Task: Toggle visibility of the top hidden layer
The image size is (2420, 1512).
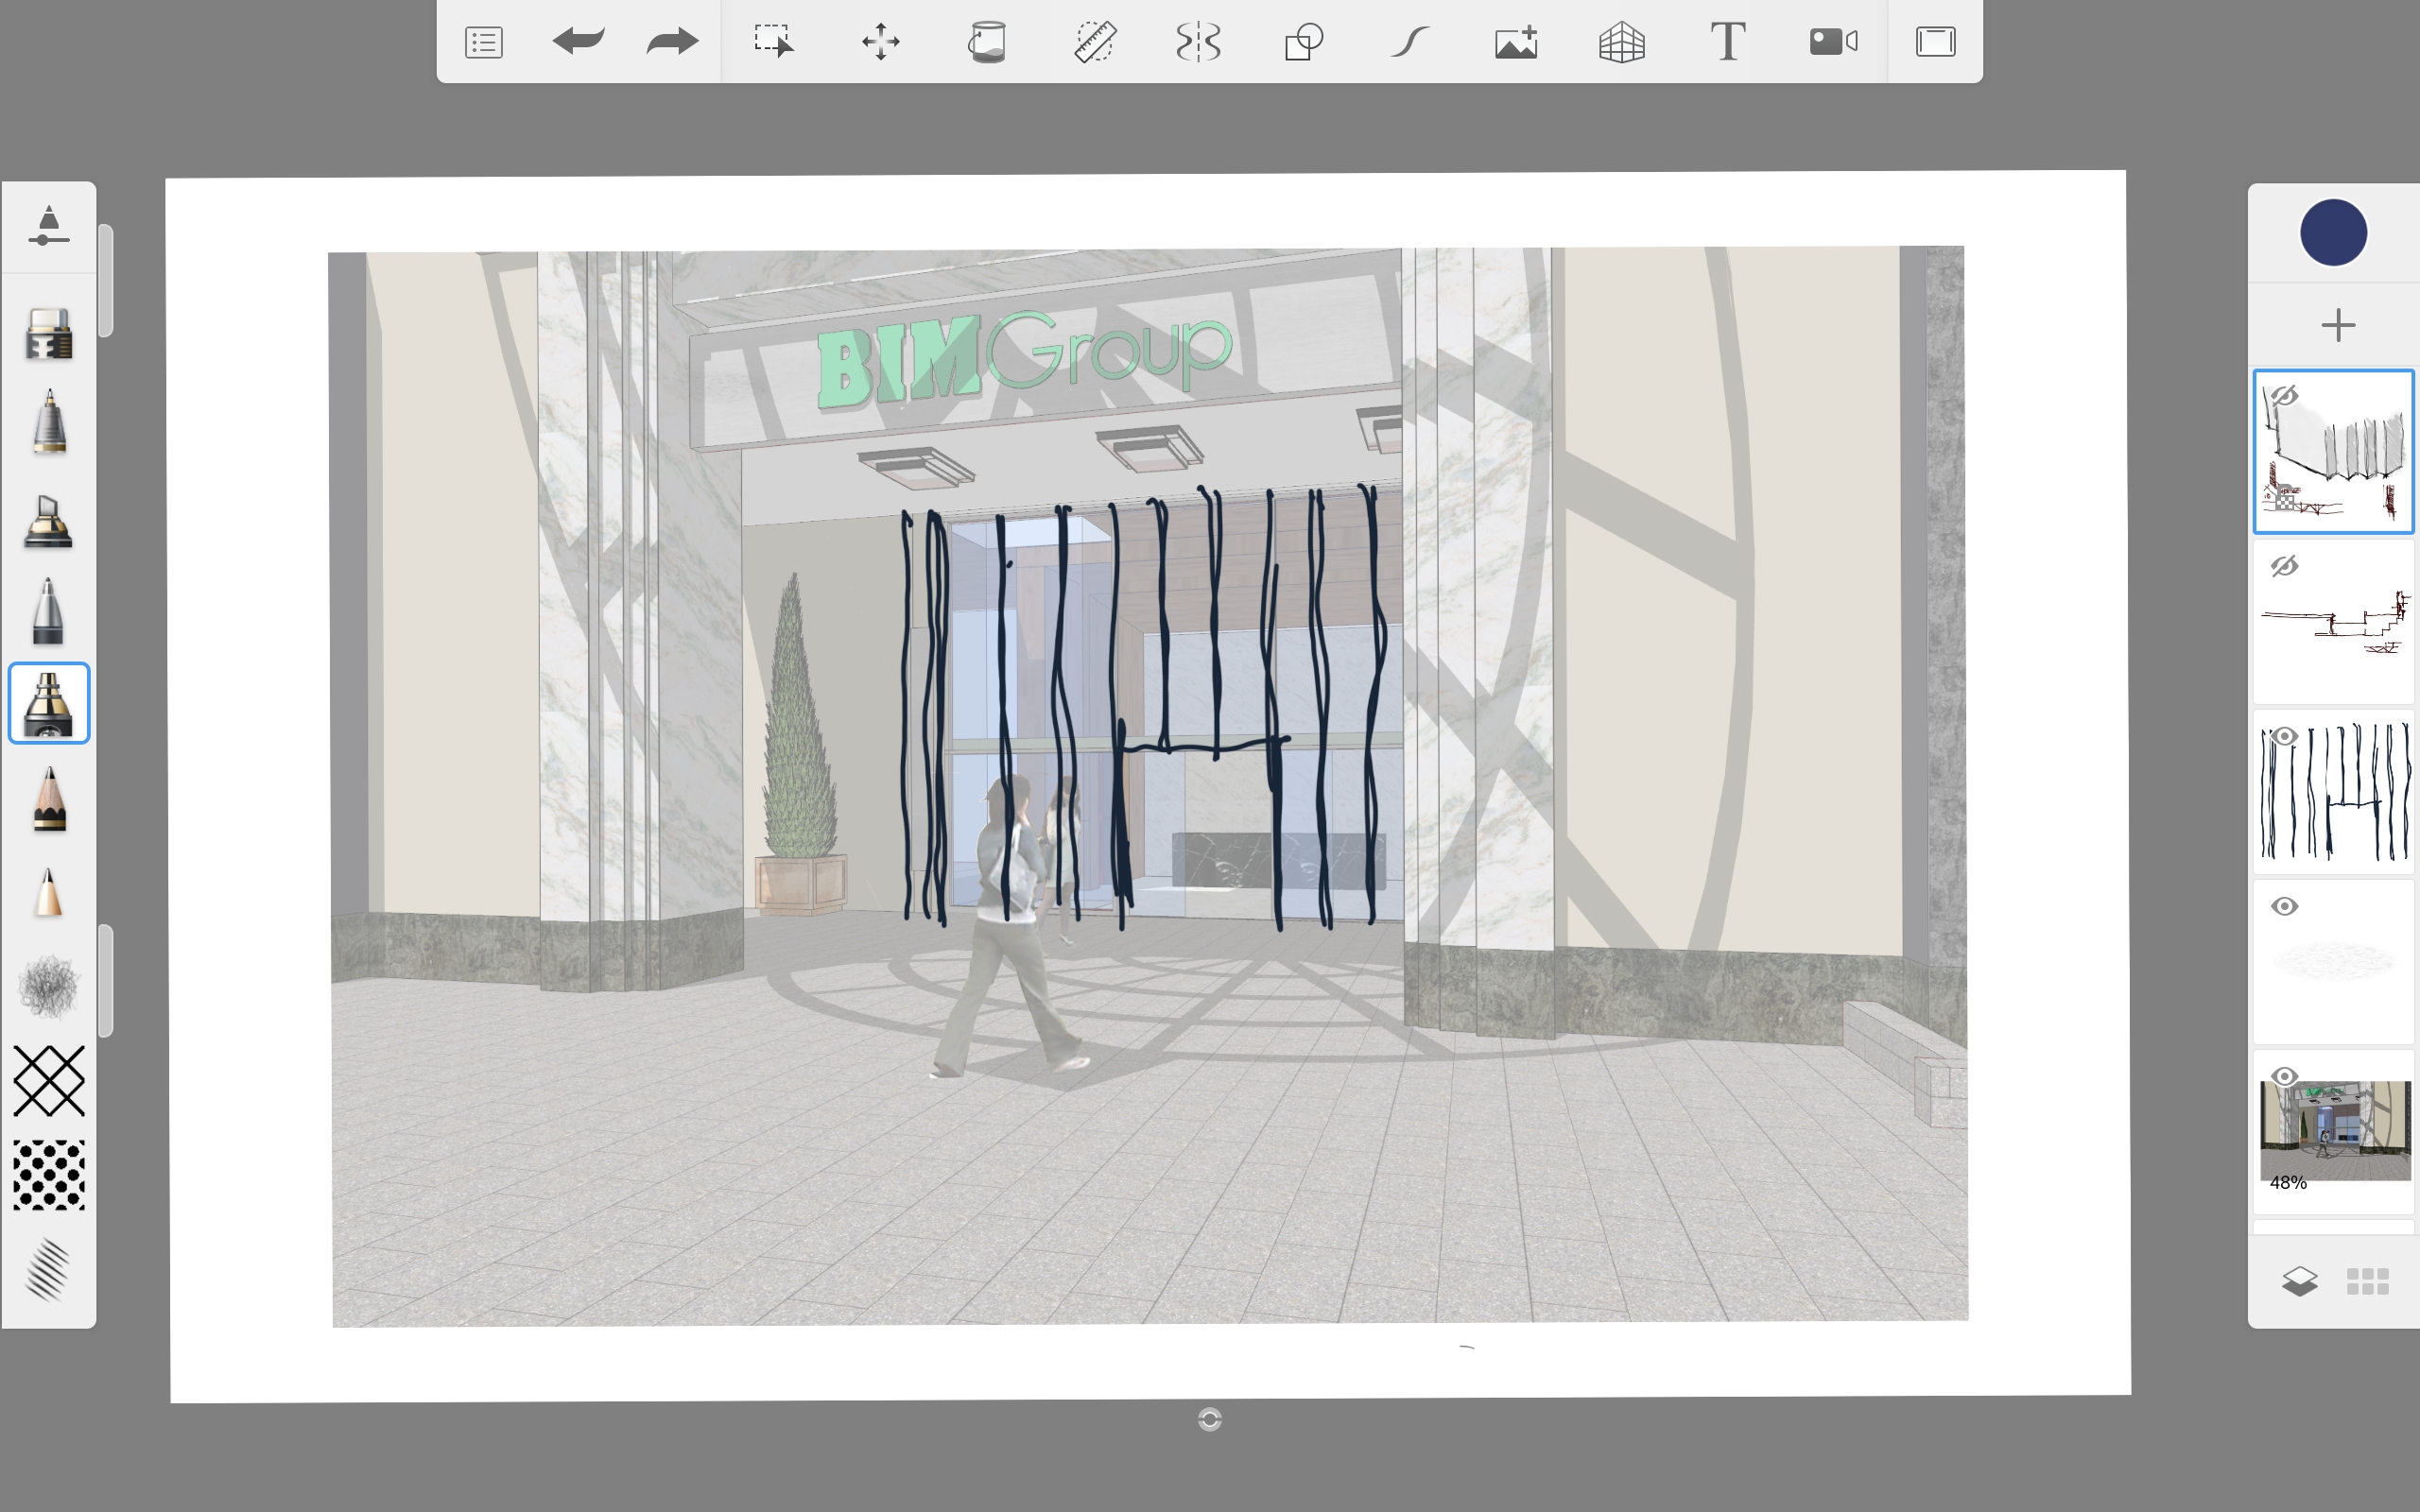Action: [x=2284, y=396]
